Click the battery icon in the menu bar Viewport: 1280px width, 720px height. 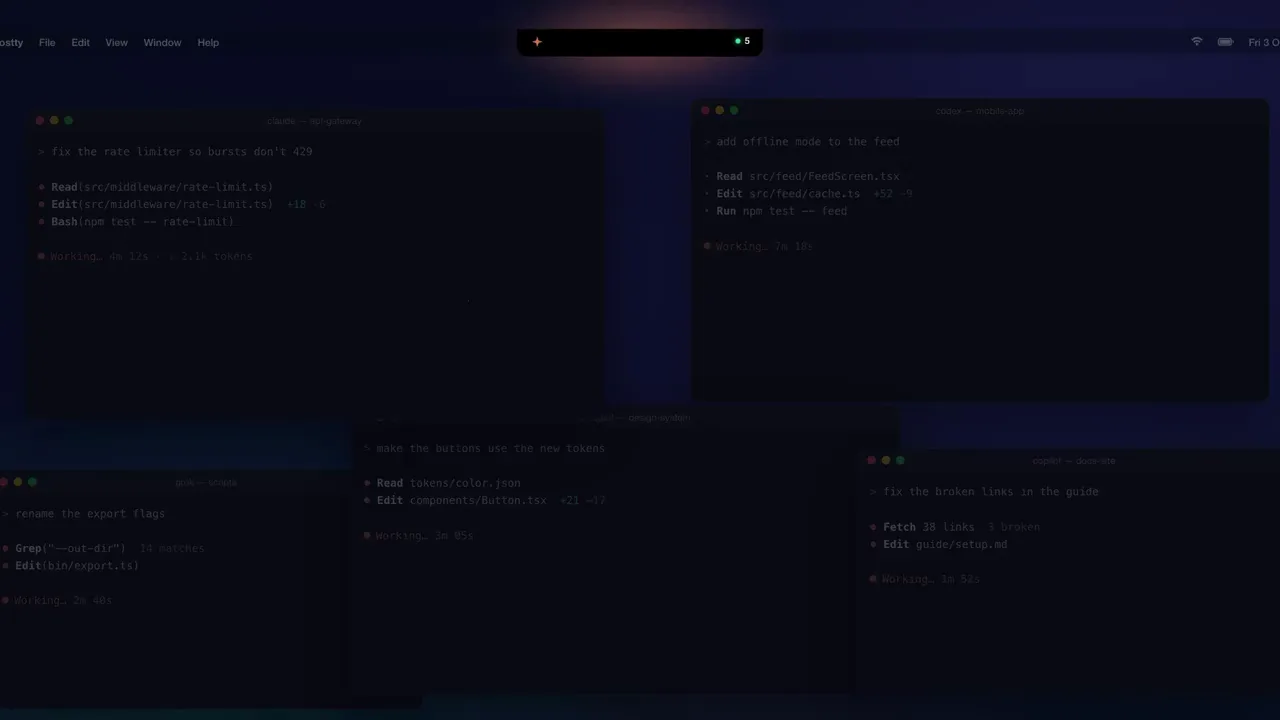(1225, 42)
